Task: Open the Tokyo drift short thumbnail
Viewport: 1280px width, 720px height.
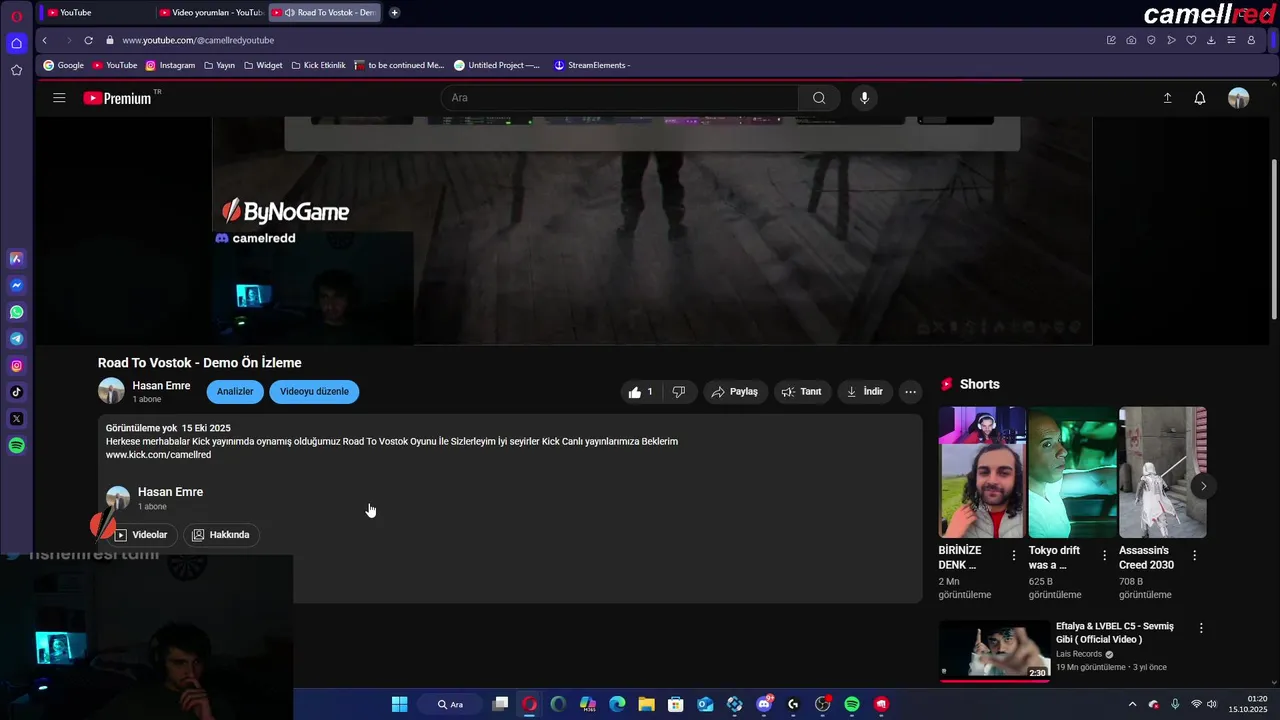Action: coord(1072,472)
